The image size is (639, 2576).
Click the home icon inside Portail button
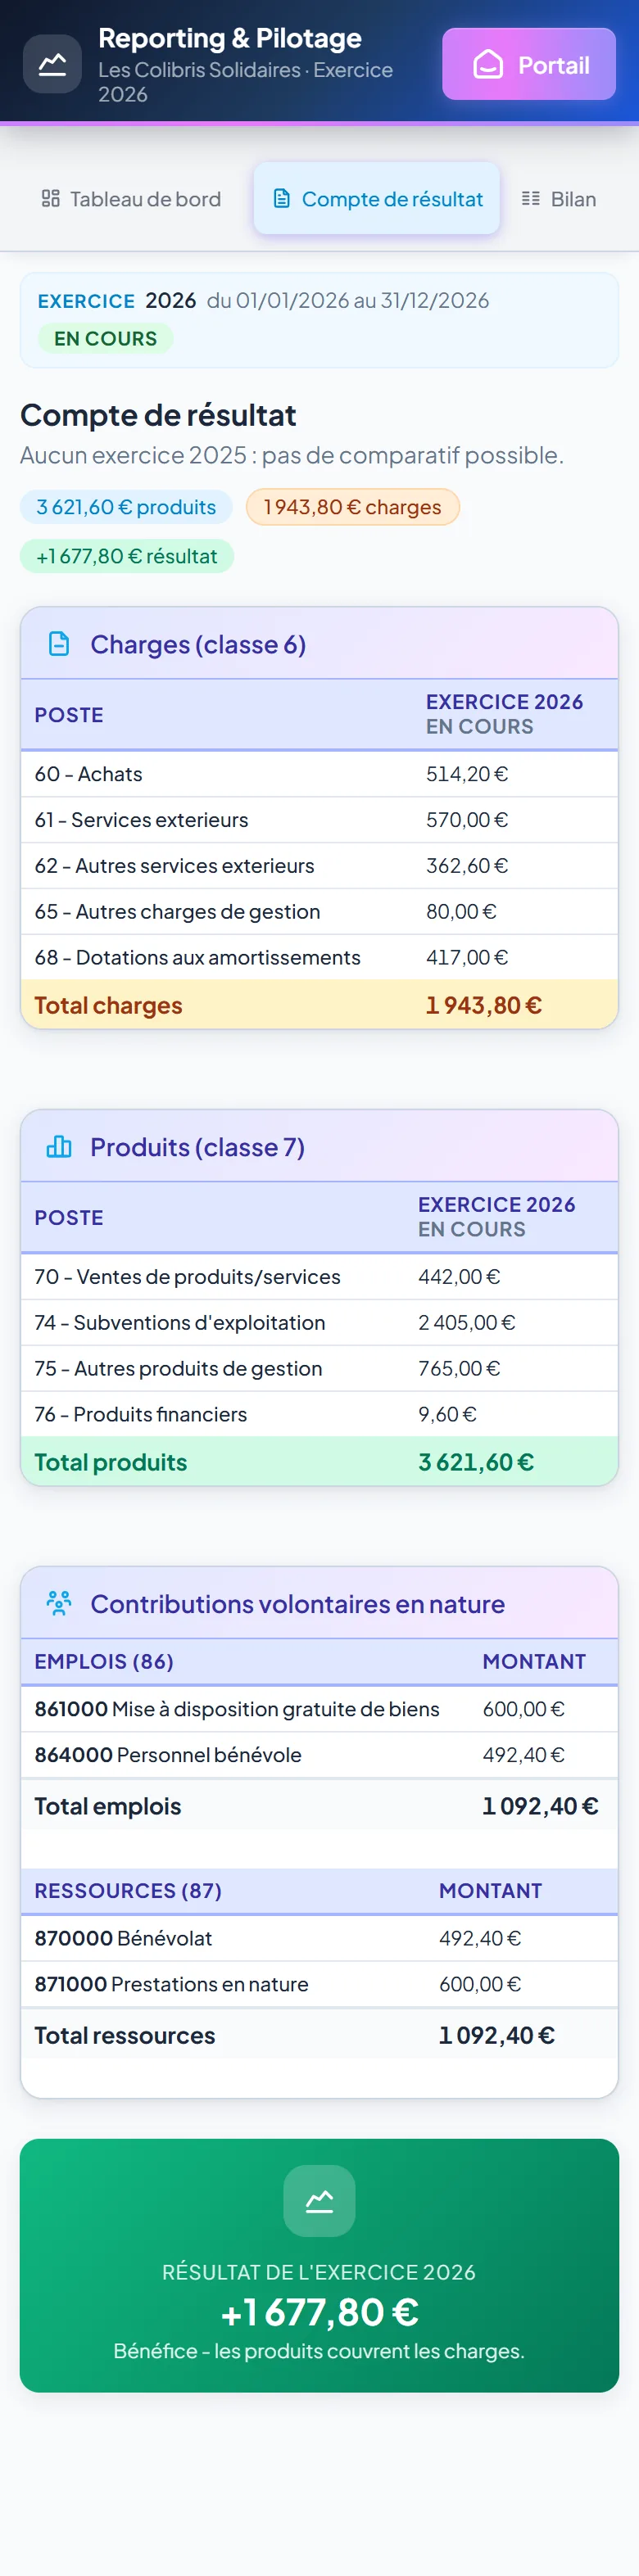488,65
